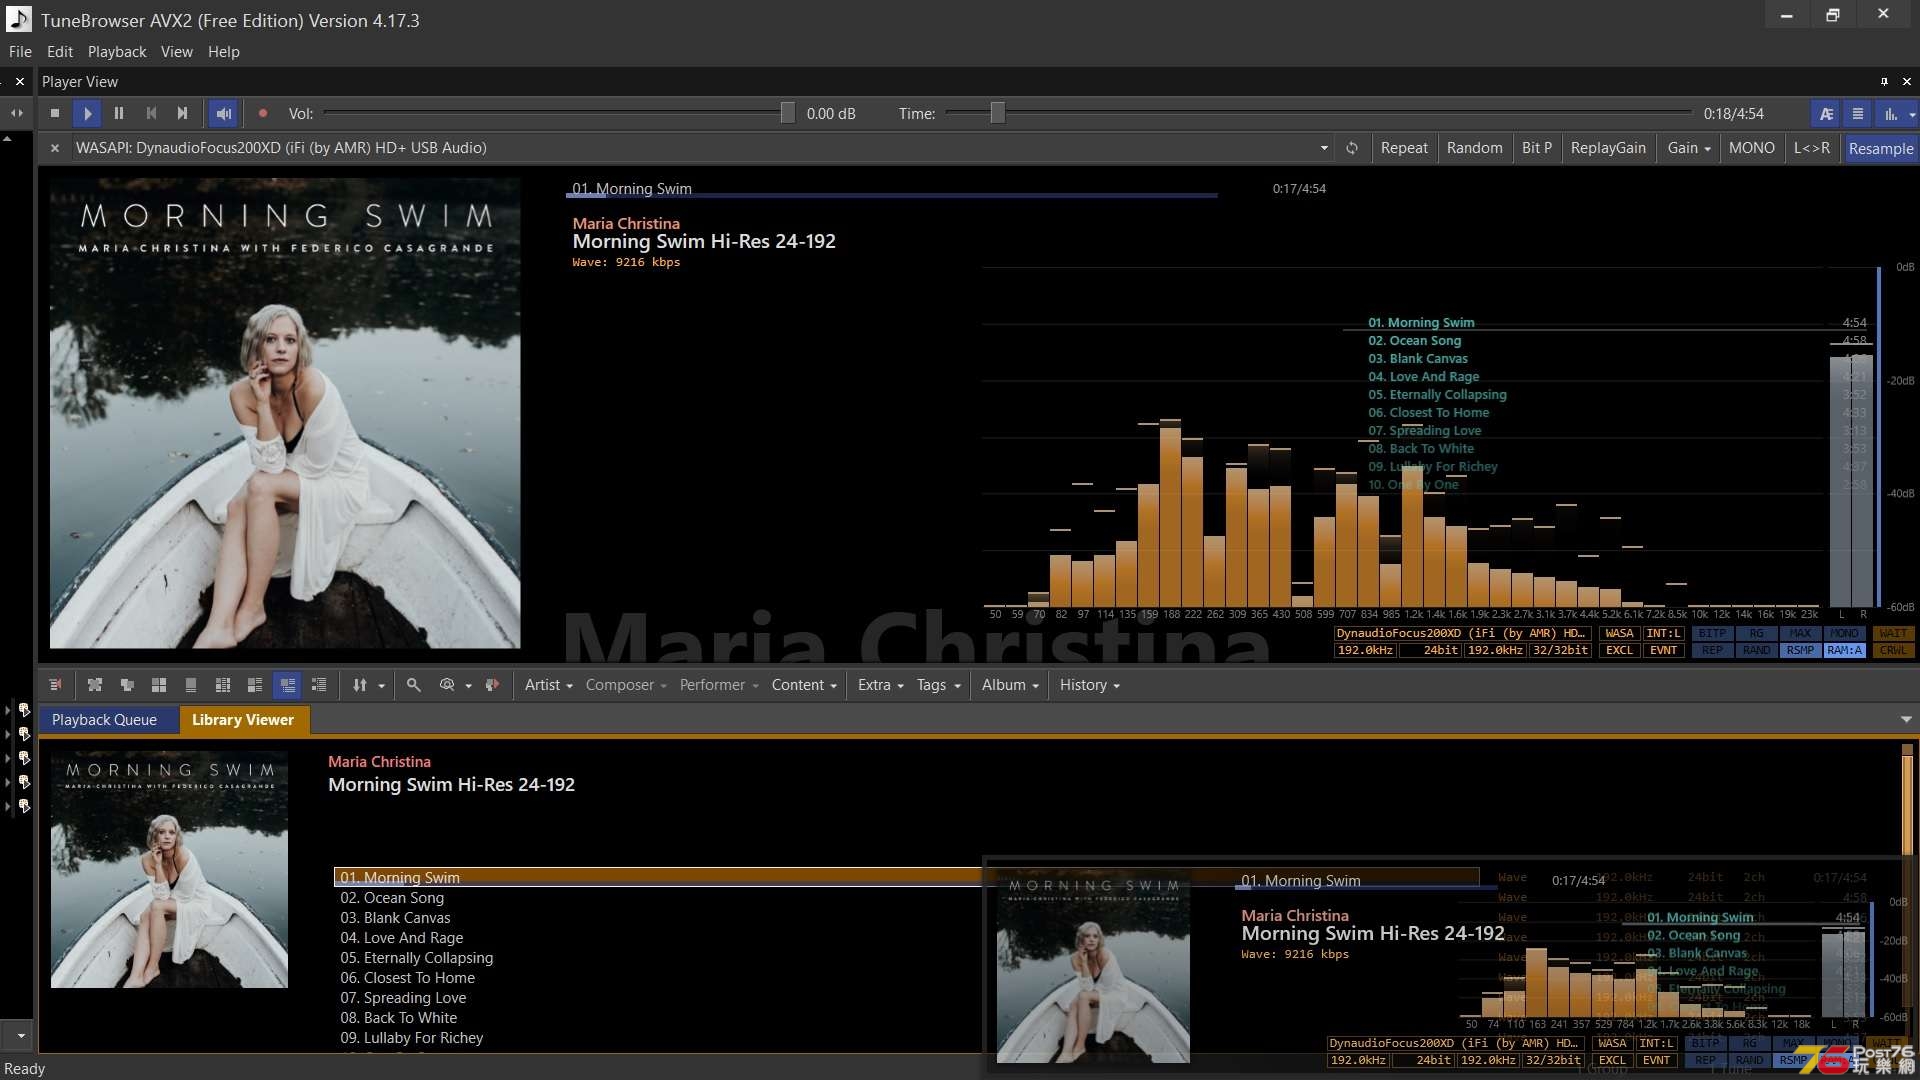Click the library Morning Swim album thumbnail
The image size is (1920, 1080).
(169, 870)
